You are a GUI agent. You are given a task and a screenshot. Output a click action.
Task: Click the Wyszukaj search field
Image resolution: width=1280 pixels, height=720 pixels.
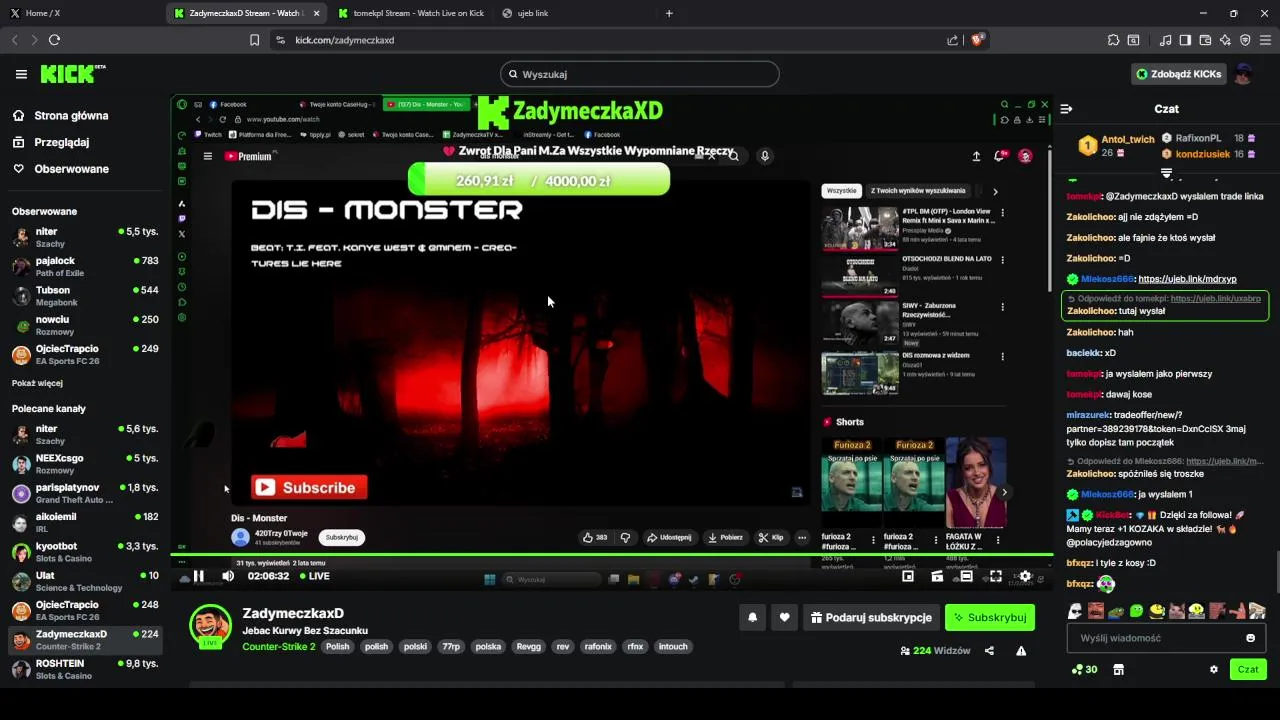(x=639, y=74)
